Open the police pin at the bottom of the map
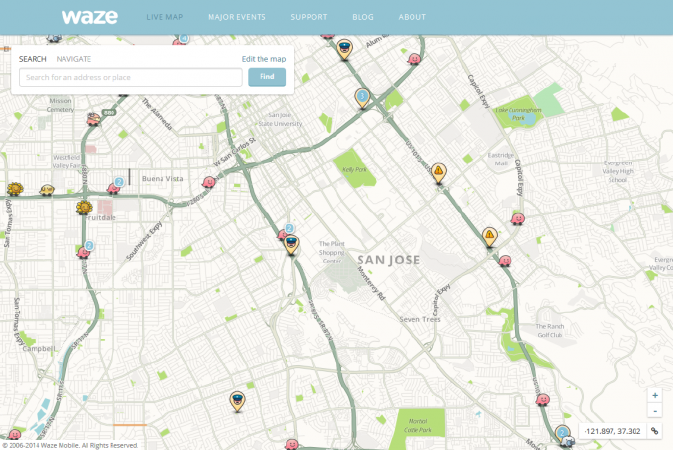 click(237, 401)
